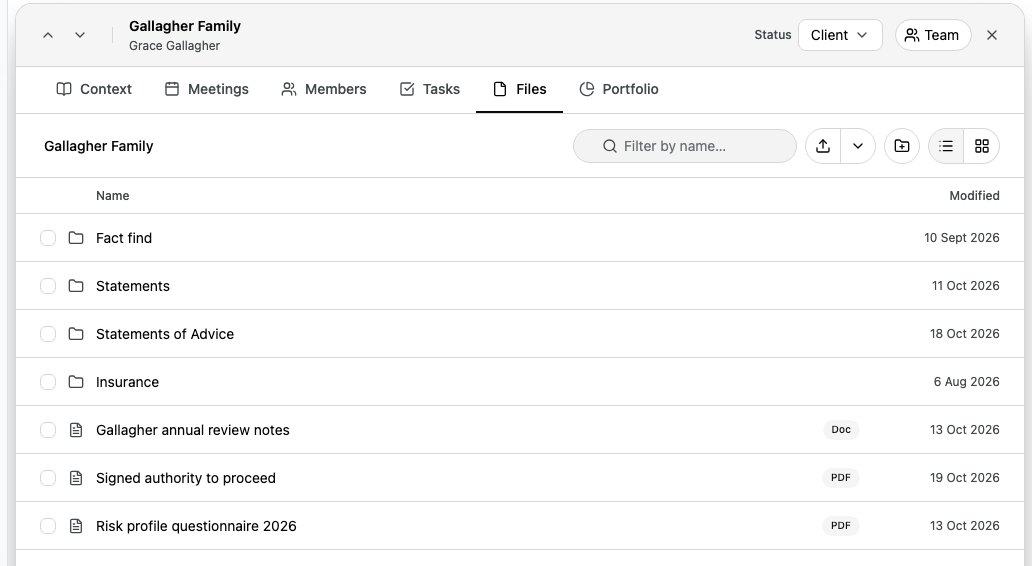Check Signed authority to proceed checkbox

pyautogui.click(x=48, y=478)
